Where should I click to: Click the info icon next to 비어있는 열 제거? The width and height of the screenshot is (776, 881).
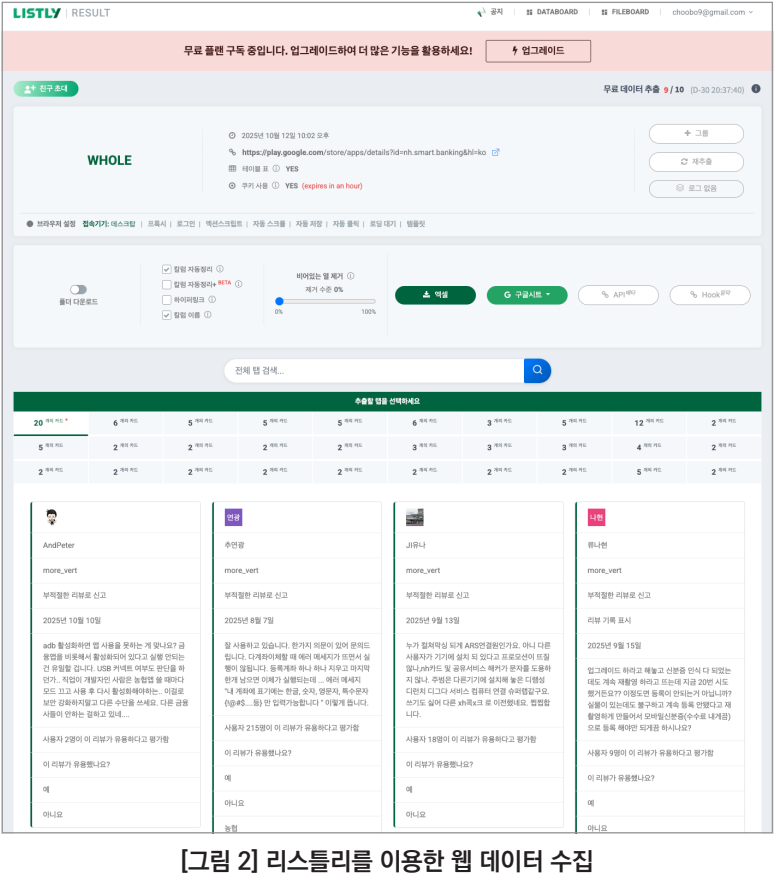(x=351, y=276)
